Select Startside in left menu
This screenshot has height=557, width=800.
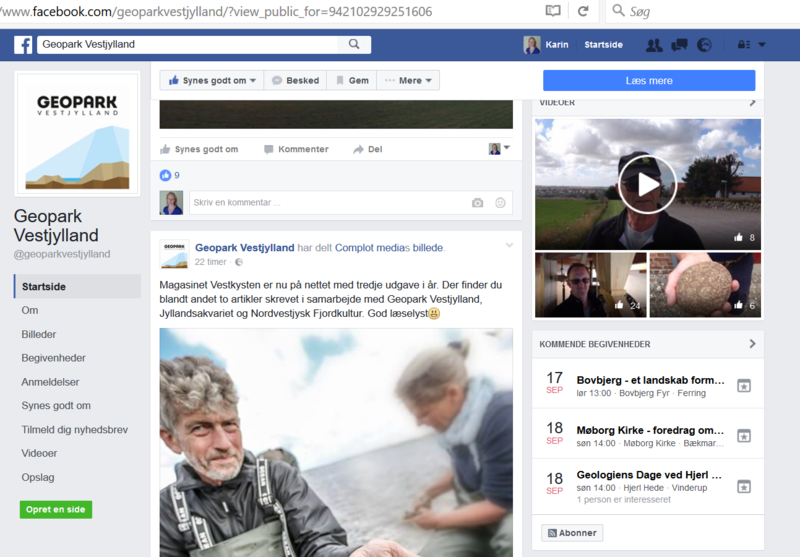point(77,287)
